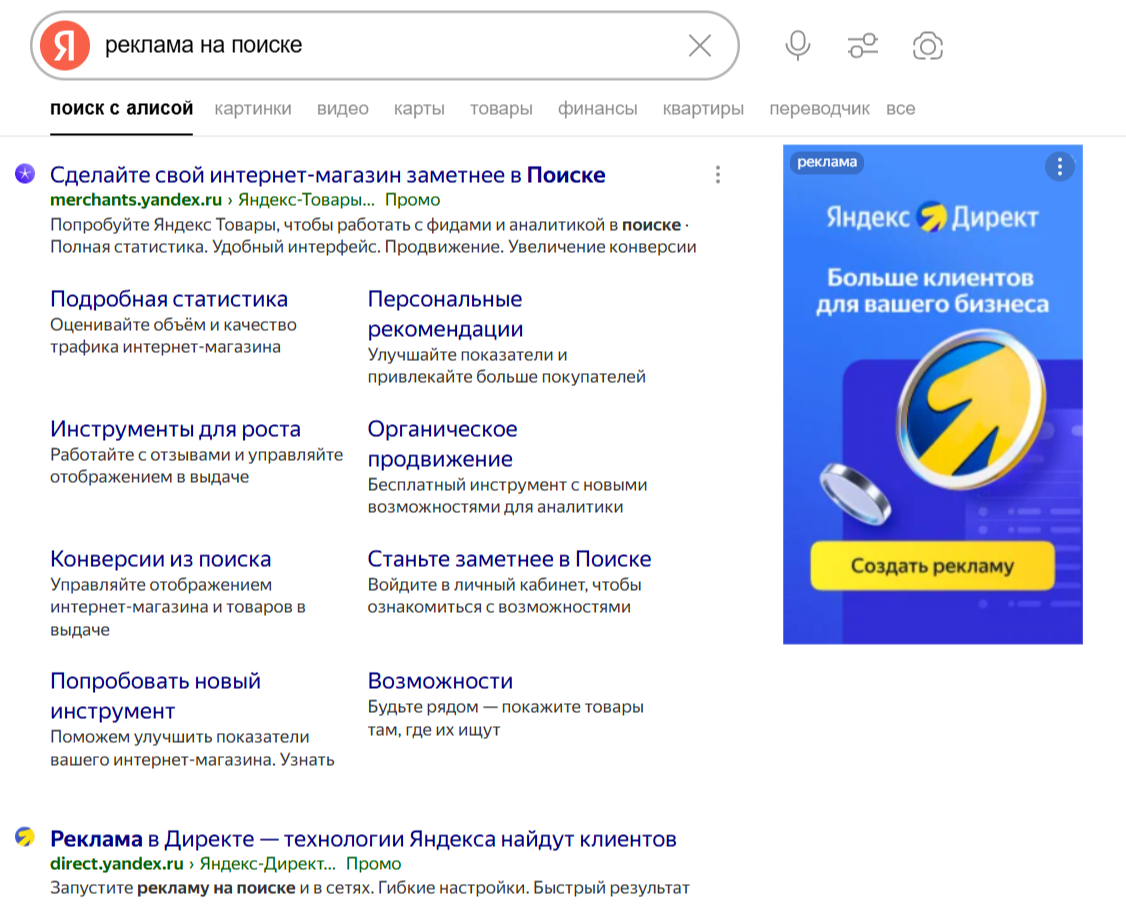The height and width of the screenshot is (914, 1126).
Task: Click the «Яндекс-Товары...» breadcrumb in the first result
Action: point(306,200)
